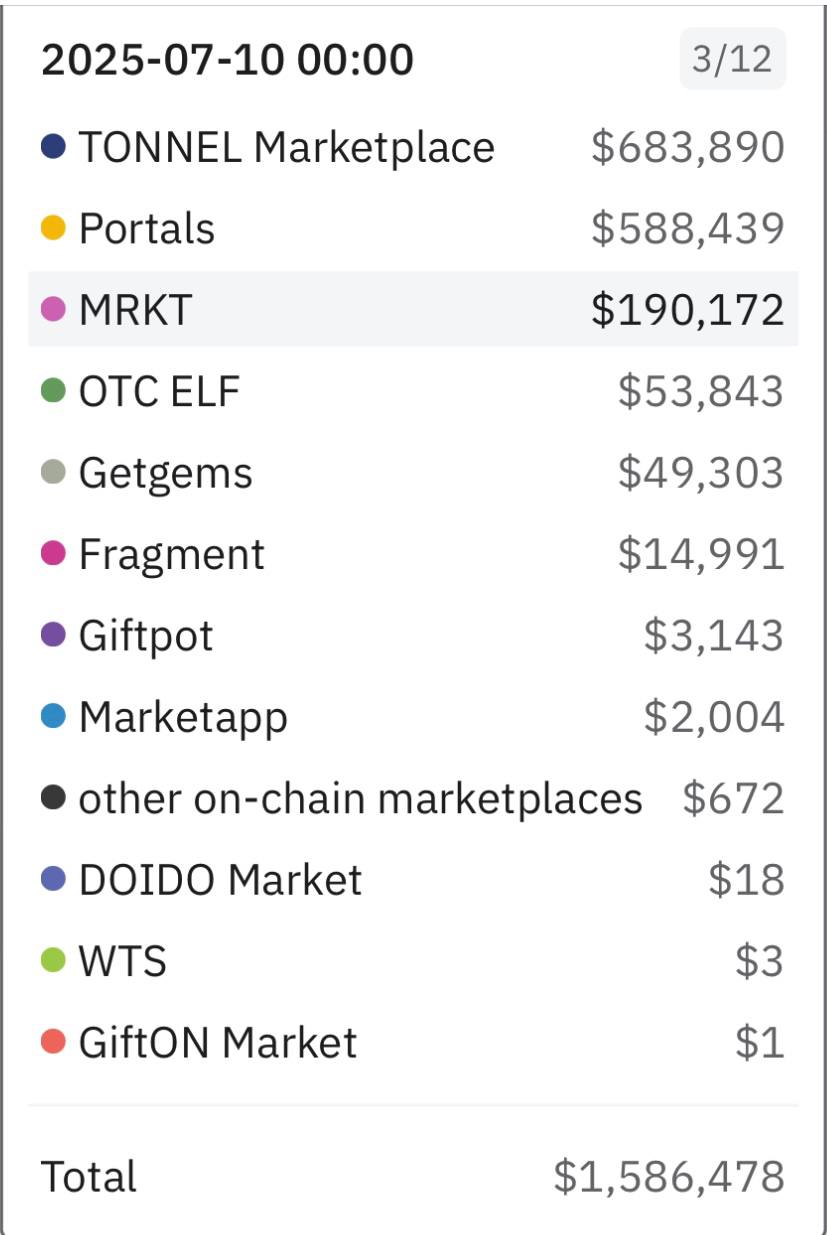Click the WTS entry label
The width and height of the screenshot is (827, 1235).
tap(122, 961)
